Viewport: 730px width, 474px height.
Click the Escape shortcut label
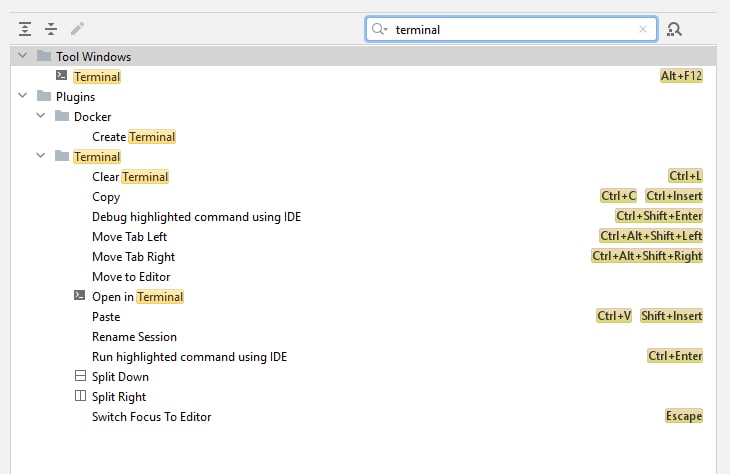683,416
